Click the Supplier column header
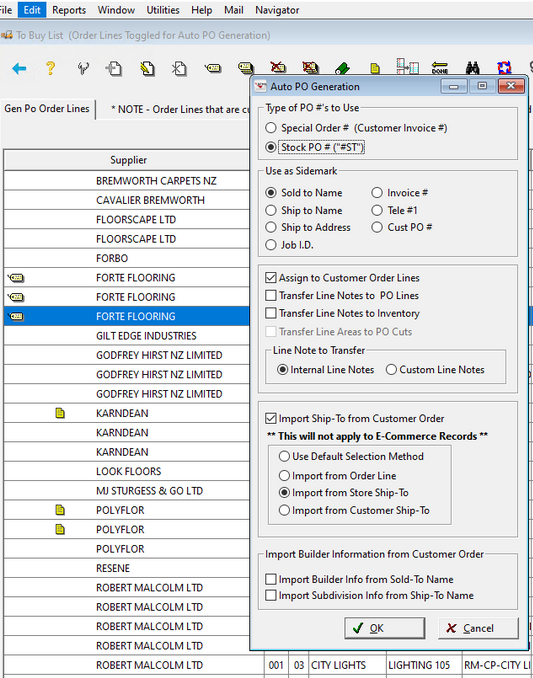The height and width of the screenshot is (678, 533). pyautogui.click(x=128, y=160)
